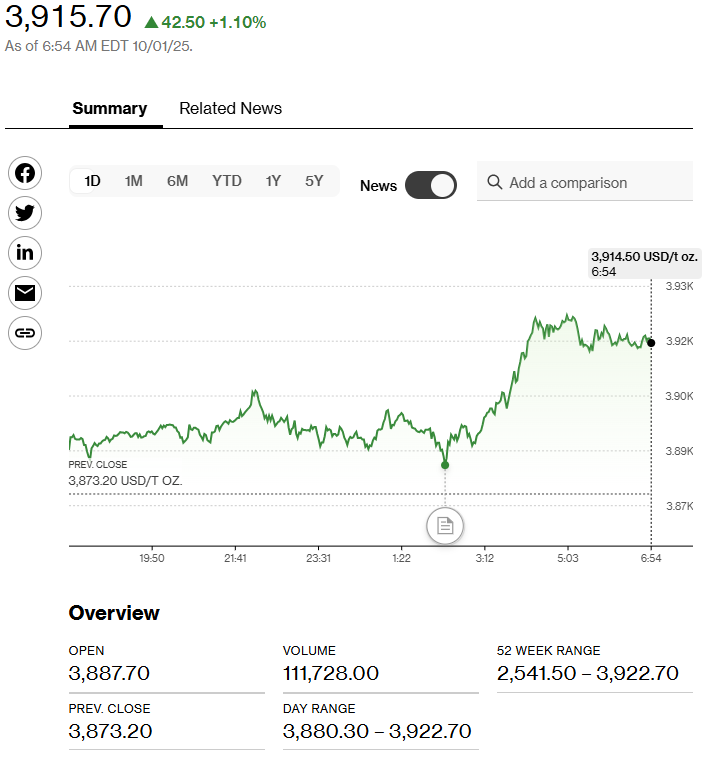715x757 pixels.
Task: Click the green low-point dot on chart
Action: click(445, 465)
